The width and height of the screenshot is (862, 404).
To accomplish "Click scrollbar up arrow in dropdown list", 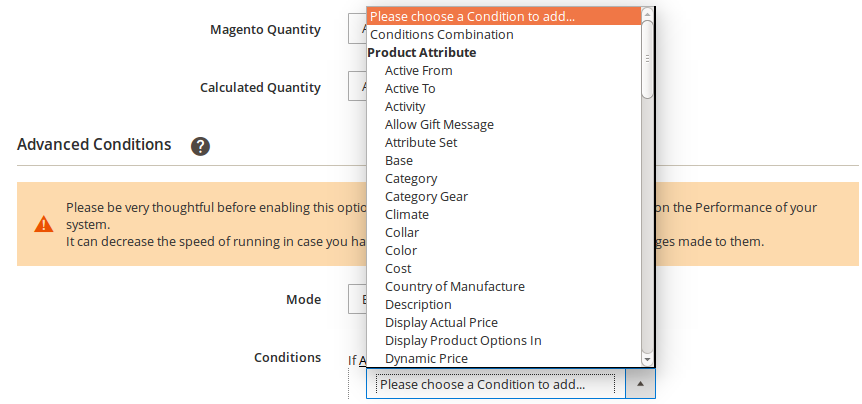I will [x=647, y=14].
